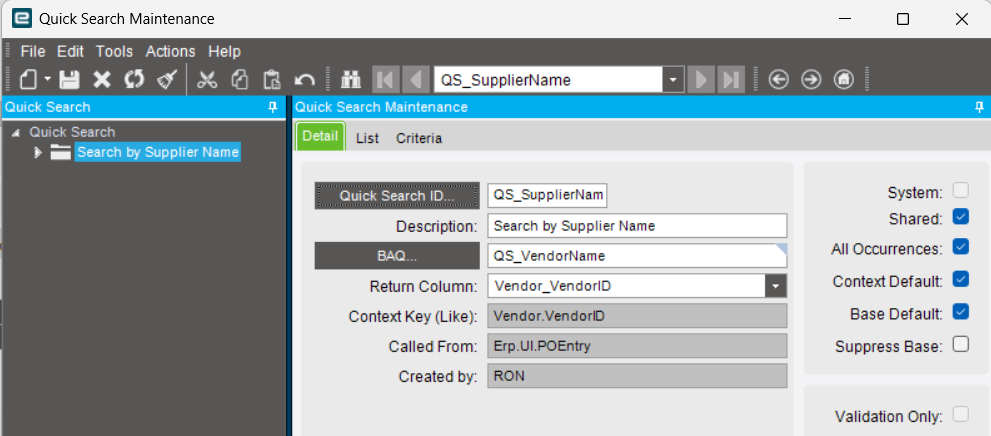Go to next record arrow
Viewport: 991px width, 436px height.
(x=700, y=80)
